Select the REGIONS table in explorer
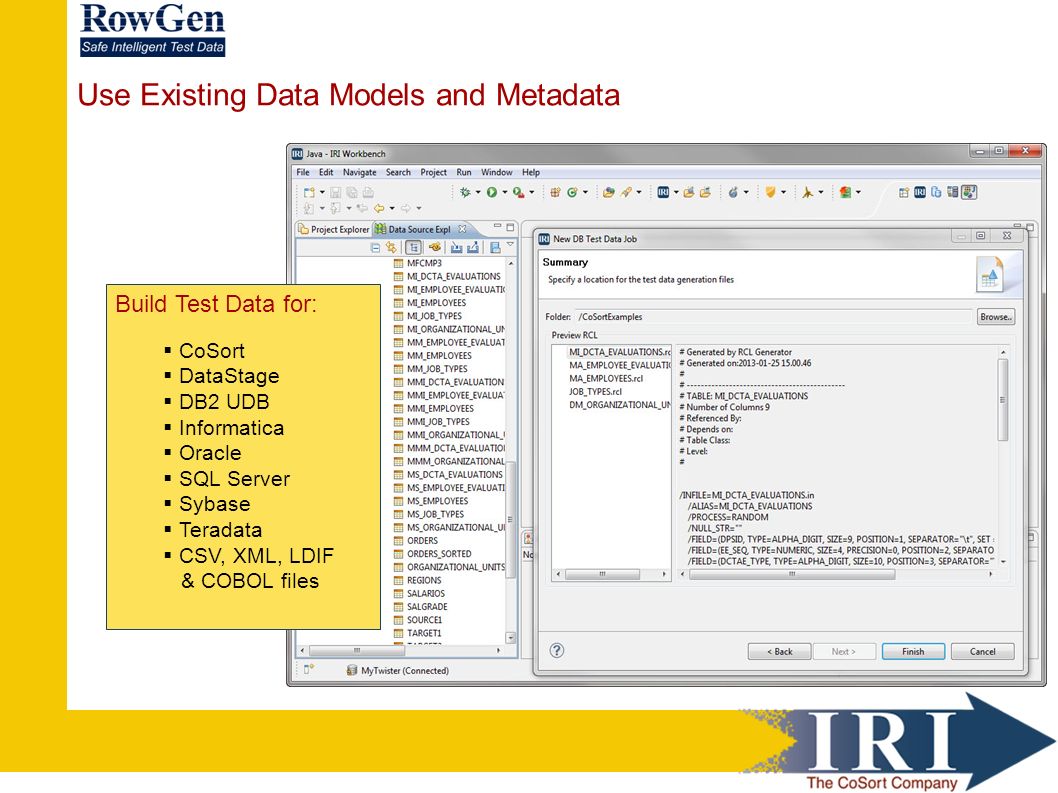The height and width of the screenshot is (793, 1058). [x=424, y=580]
